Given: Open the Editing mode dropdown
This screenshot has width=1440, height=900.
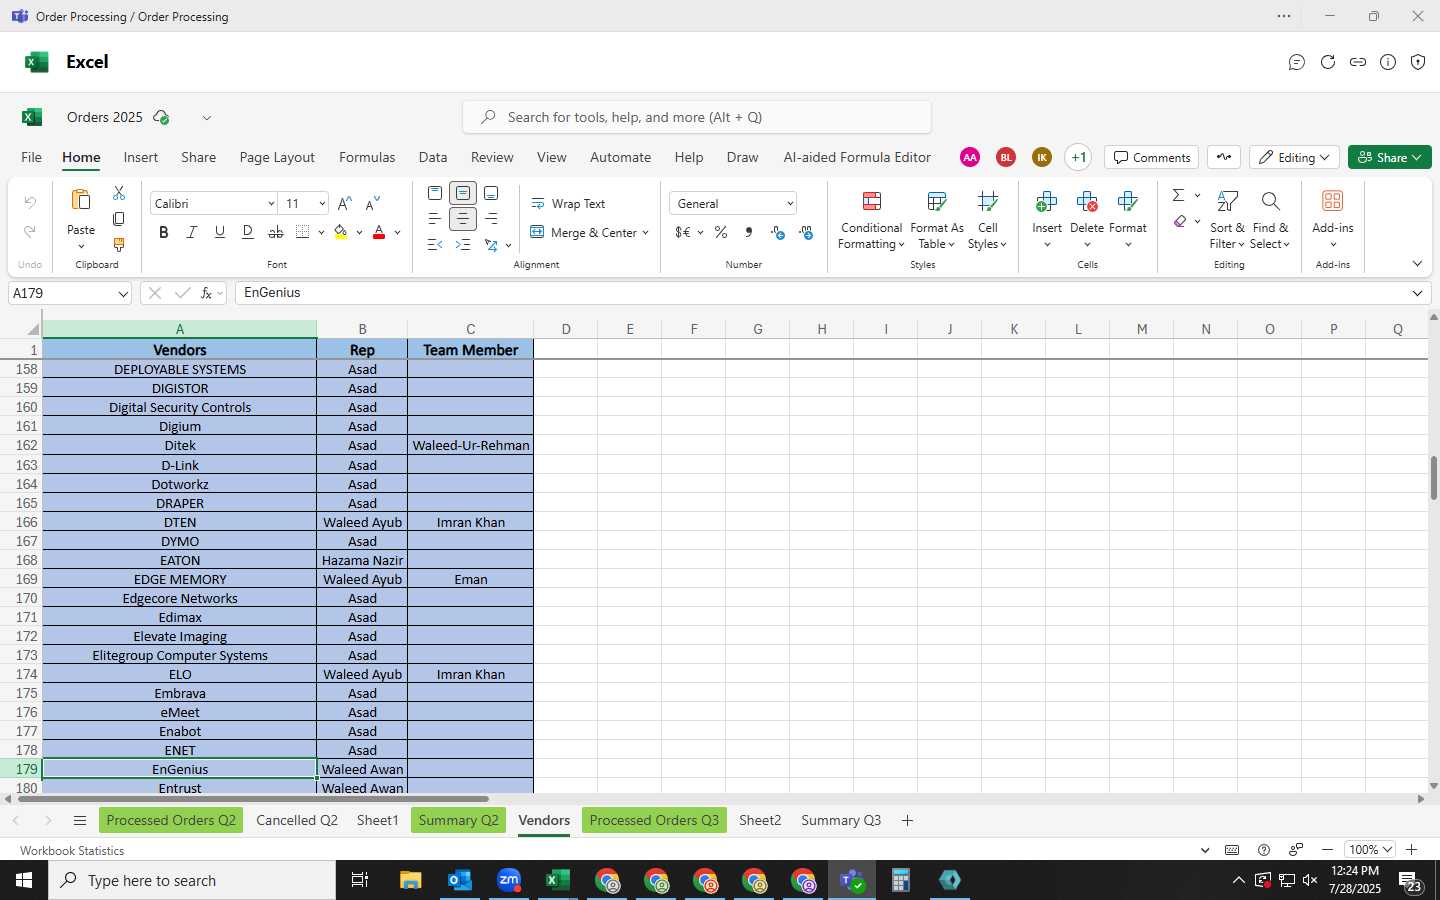Looking at the screenshot, I should (x=1295, y=157).
